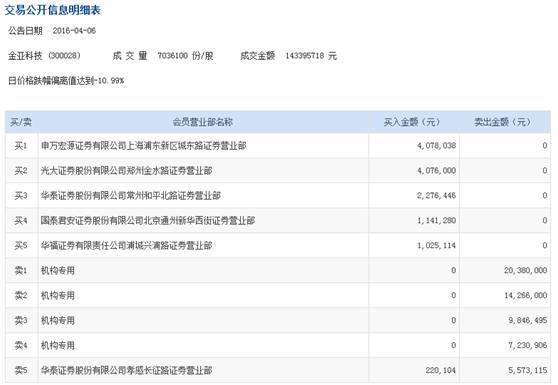
Task: Select 机构专用 in the 卖3 row
Action: coord(58,320)
